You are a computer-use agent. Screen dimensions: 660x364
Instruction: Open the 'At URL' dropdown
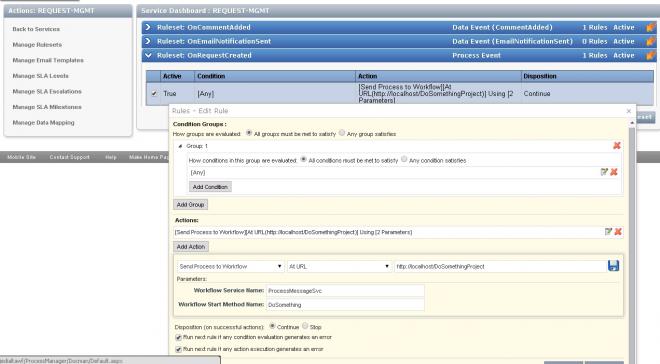click(x=339, y=266)
